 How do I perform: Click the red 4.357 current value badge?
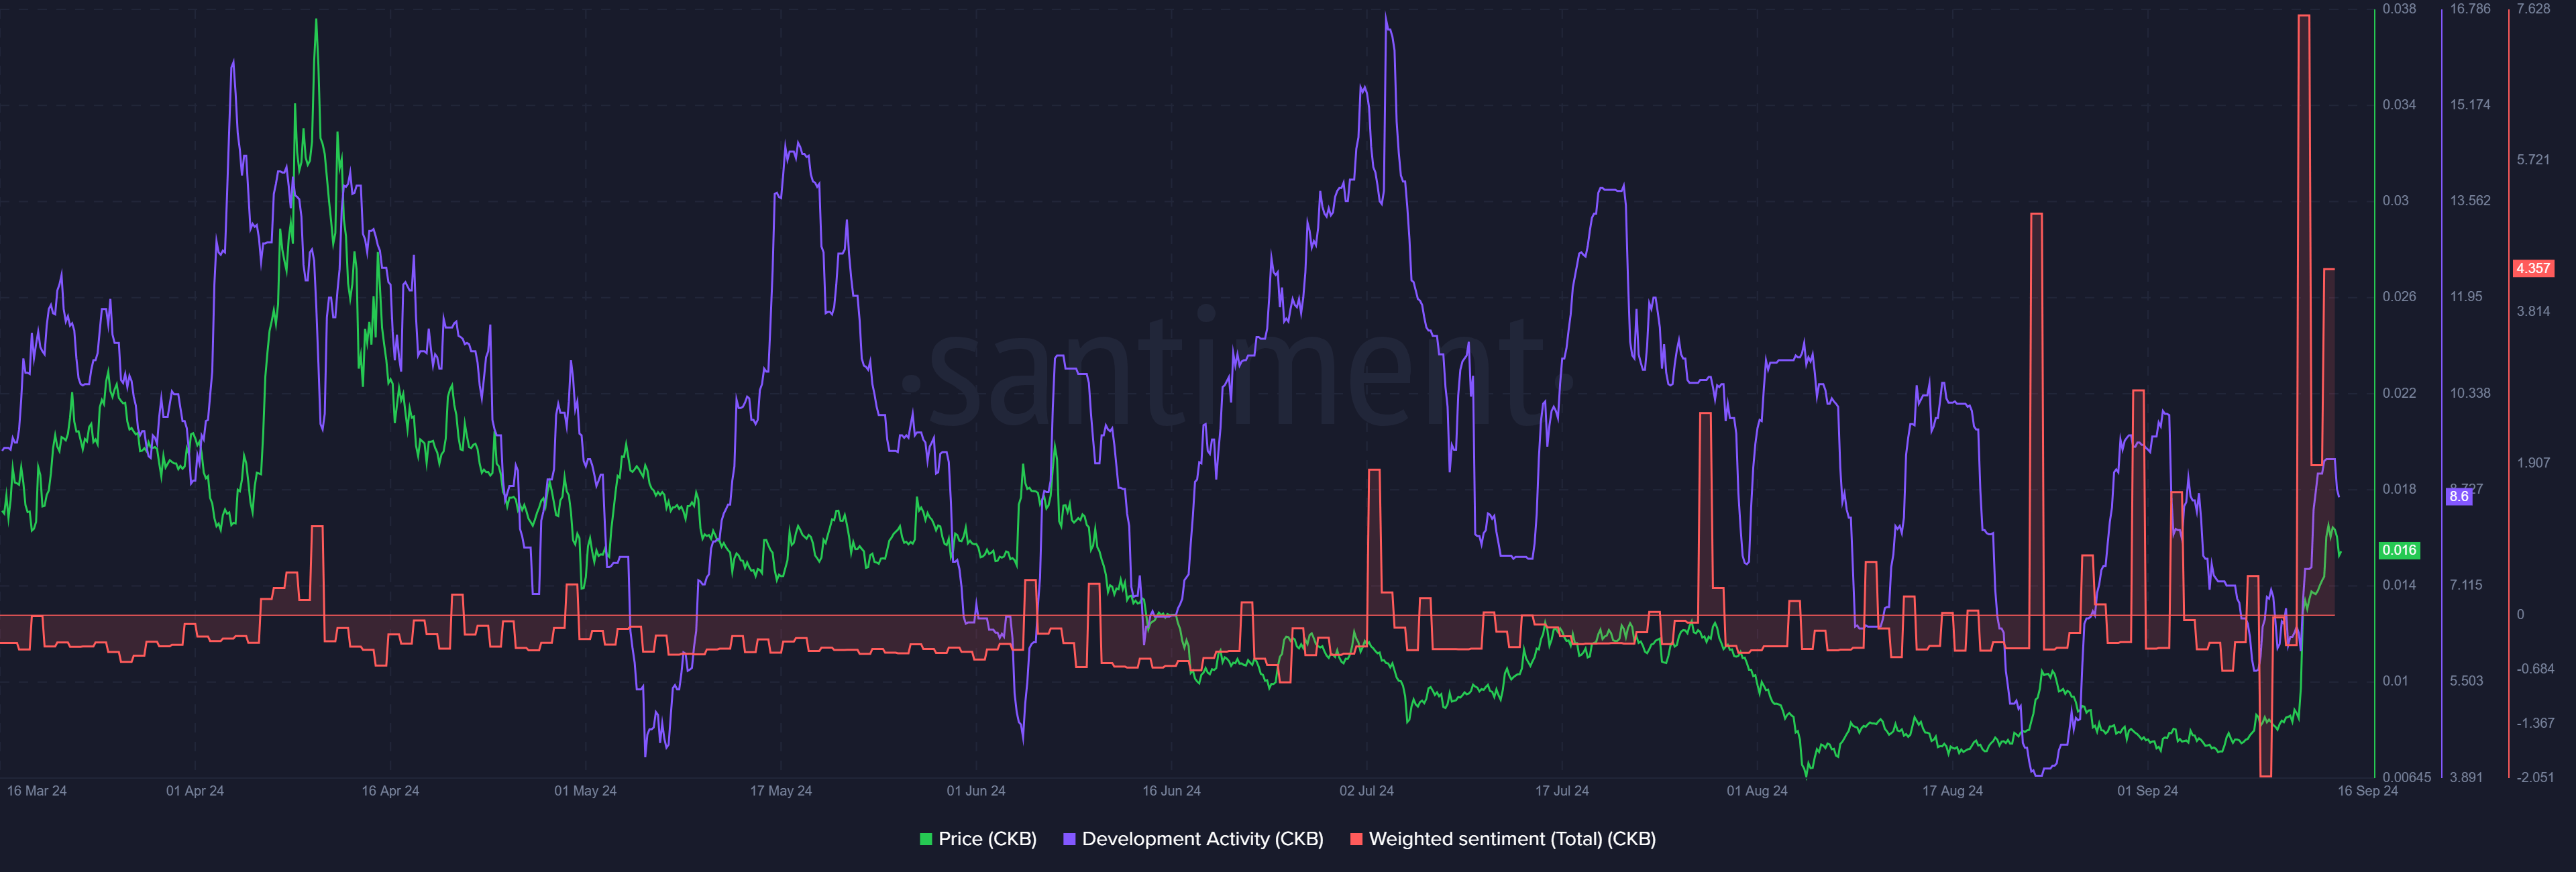click(x=2533, y=268)
